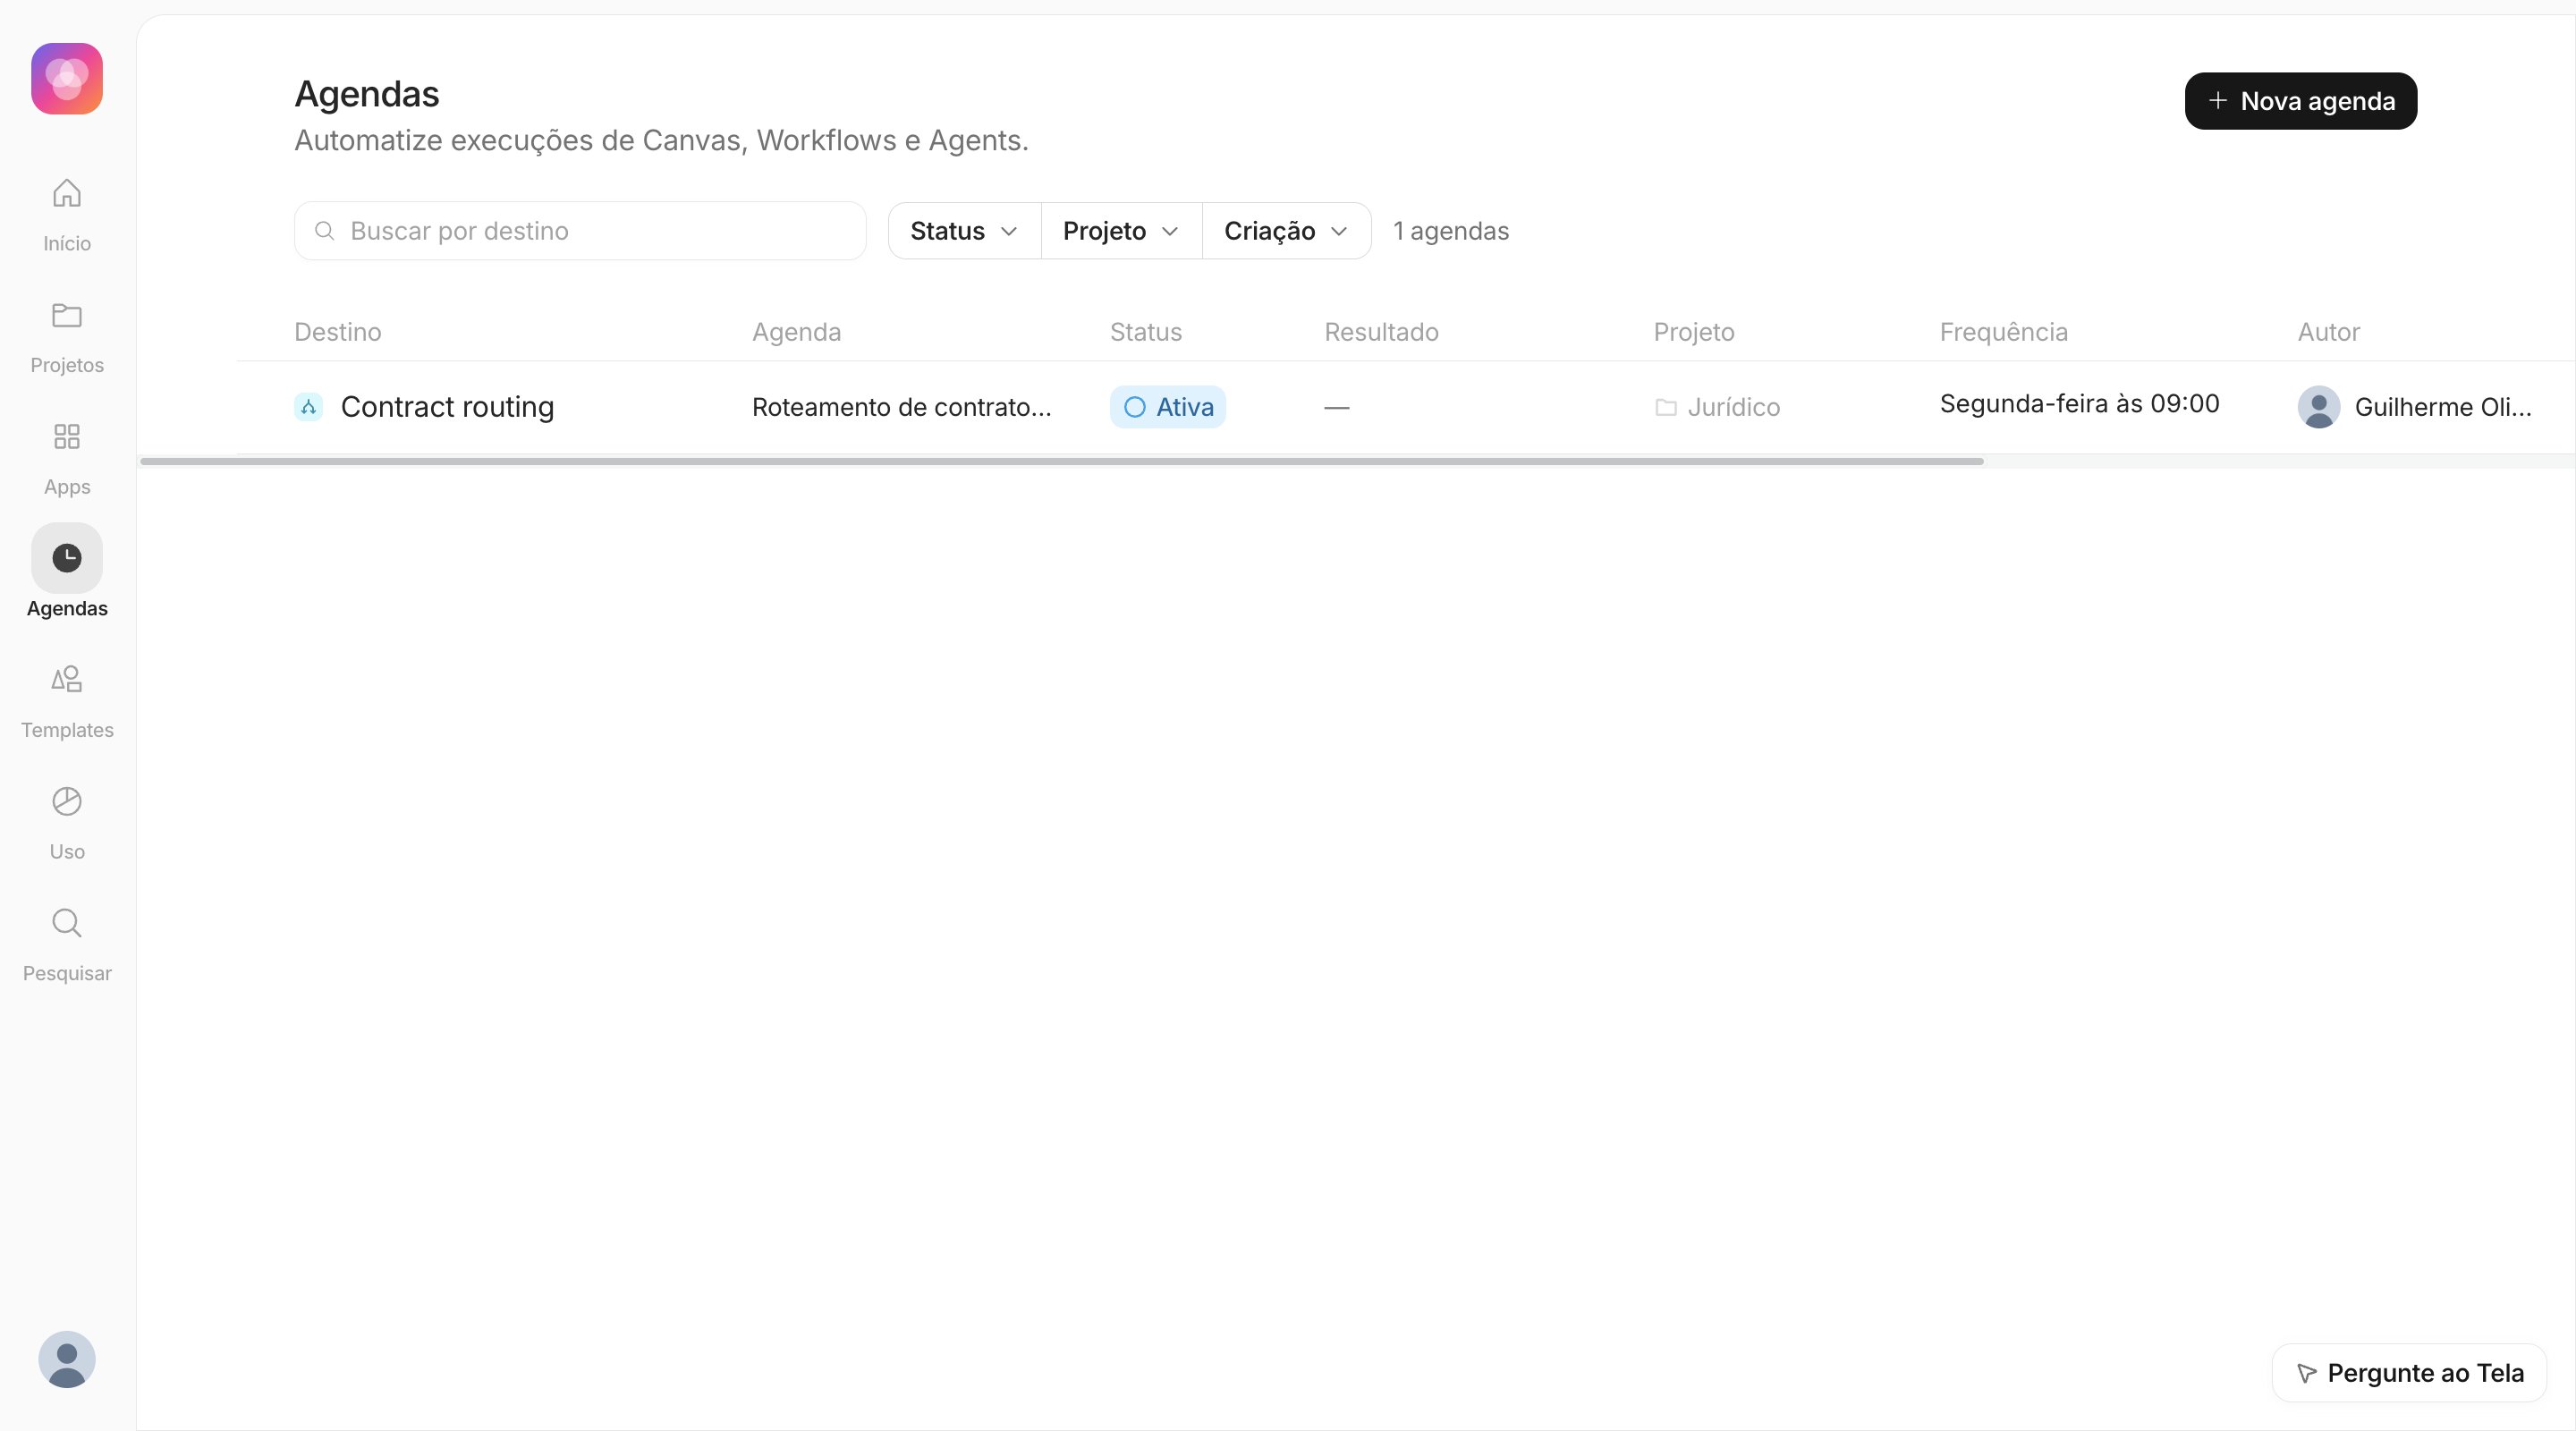This screenshot has height=1431, width=2576.
Task: Click the Agenda column header
Action: point(796,332)
